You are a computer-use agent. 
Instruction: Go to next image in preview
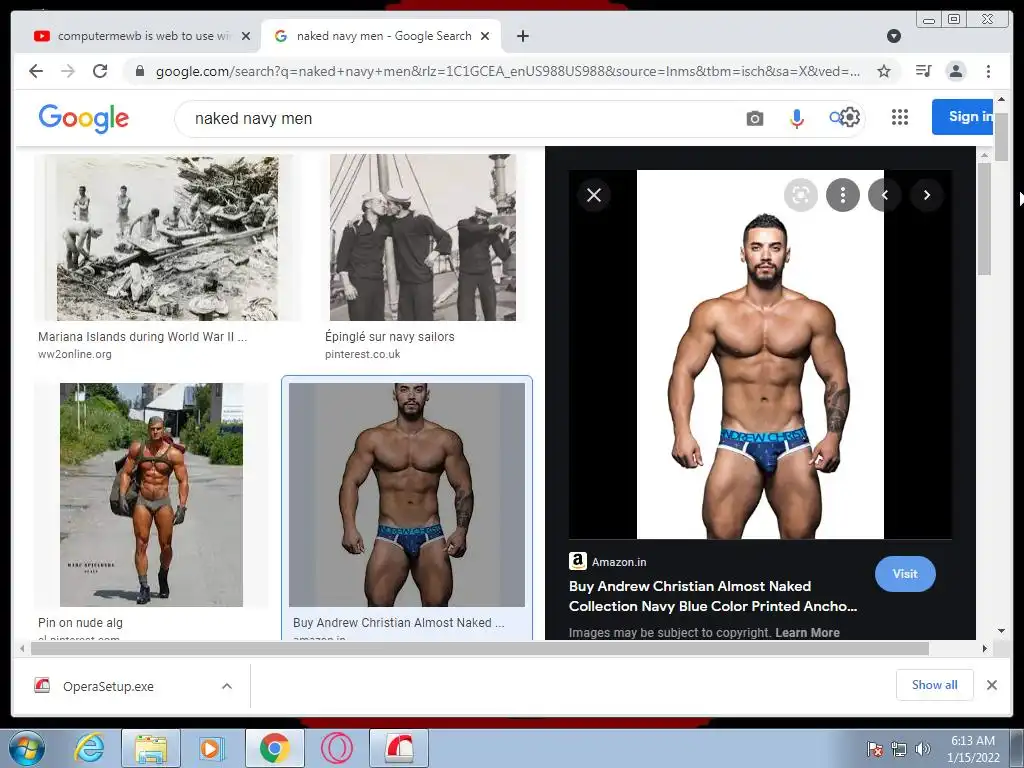coord(927,195)
